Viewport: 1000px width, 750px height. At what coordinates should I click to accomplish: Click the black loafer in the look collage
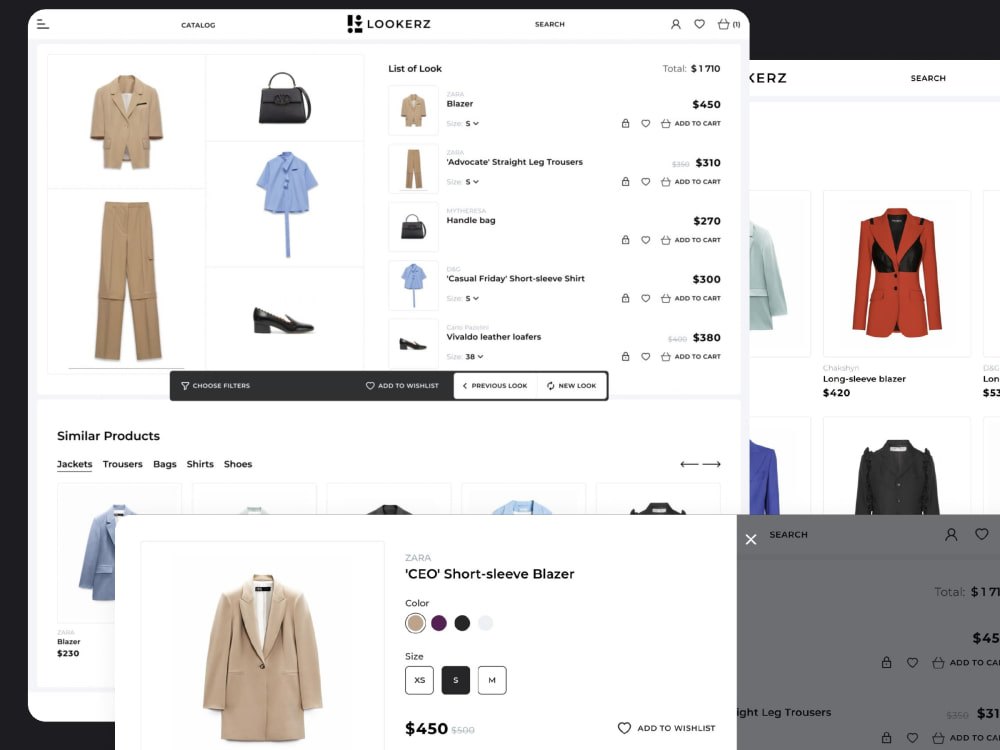pyautogui.click(x=284, y=320)
